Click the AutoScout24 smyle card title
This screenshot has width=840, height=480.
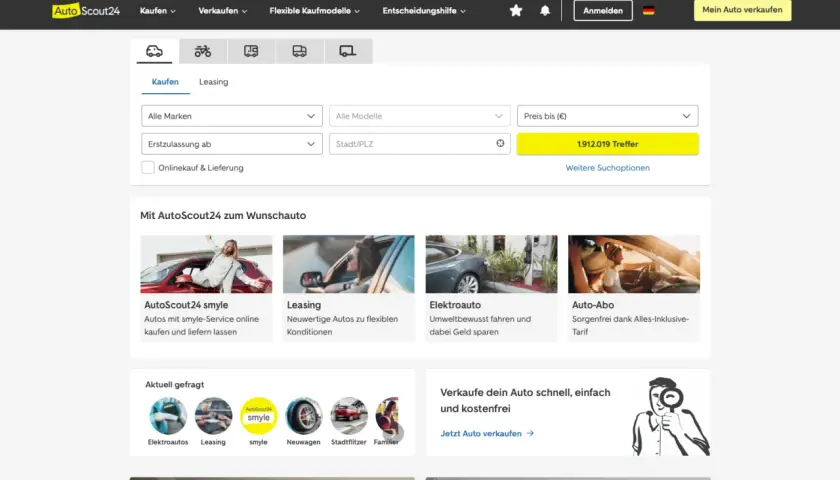pos(186,305)
